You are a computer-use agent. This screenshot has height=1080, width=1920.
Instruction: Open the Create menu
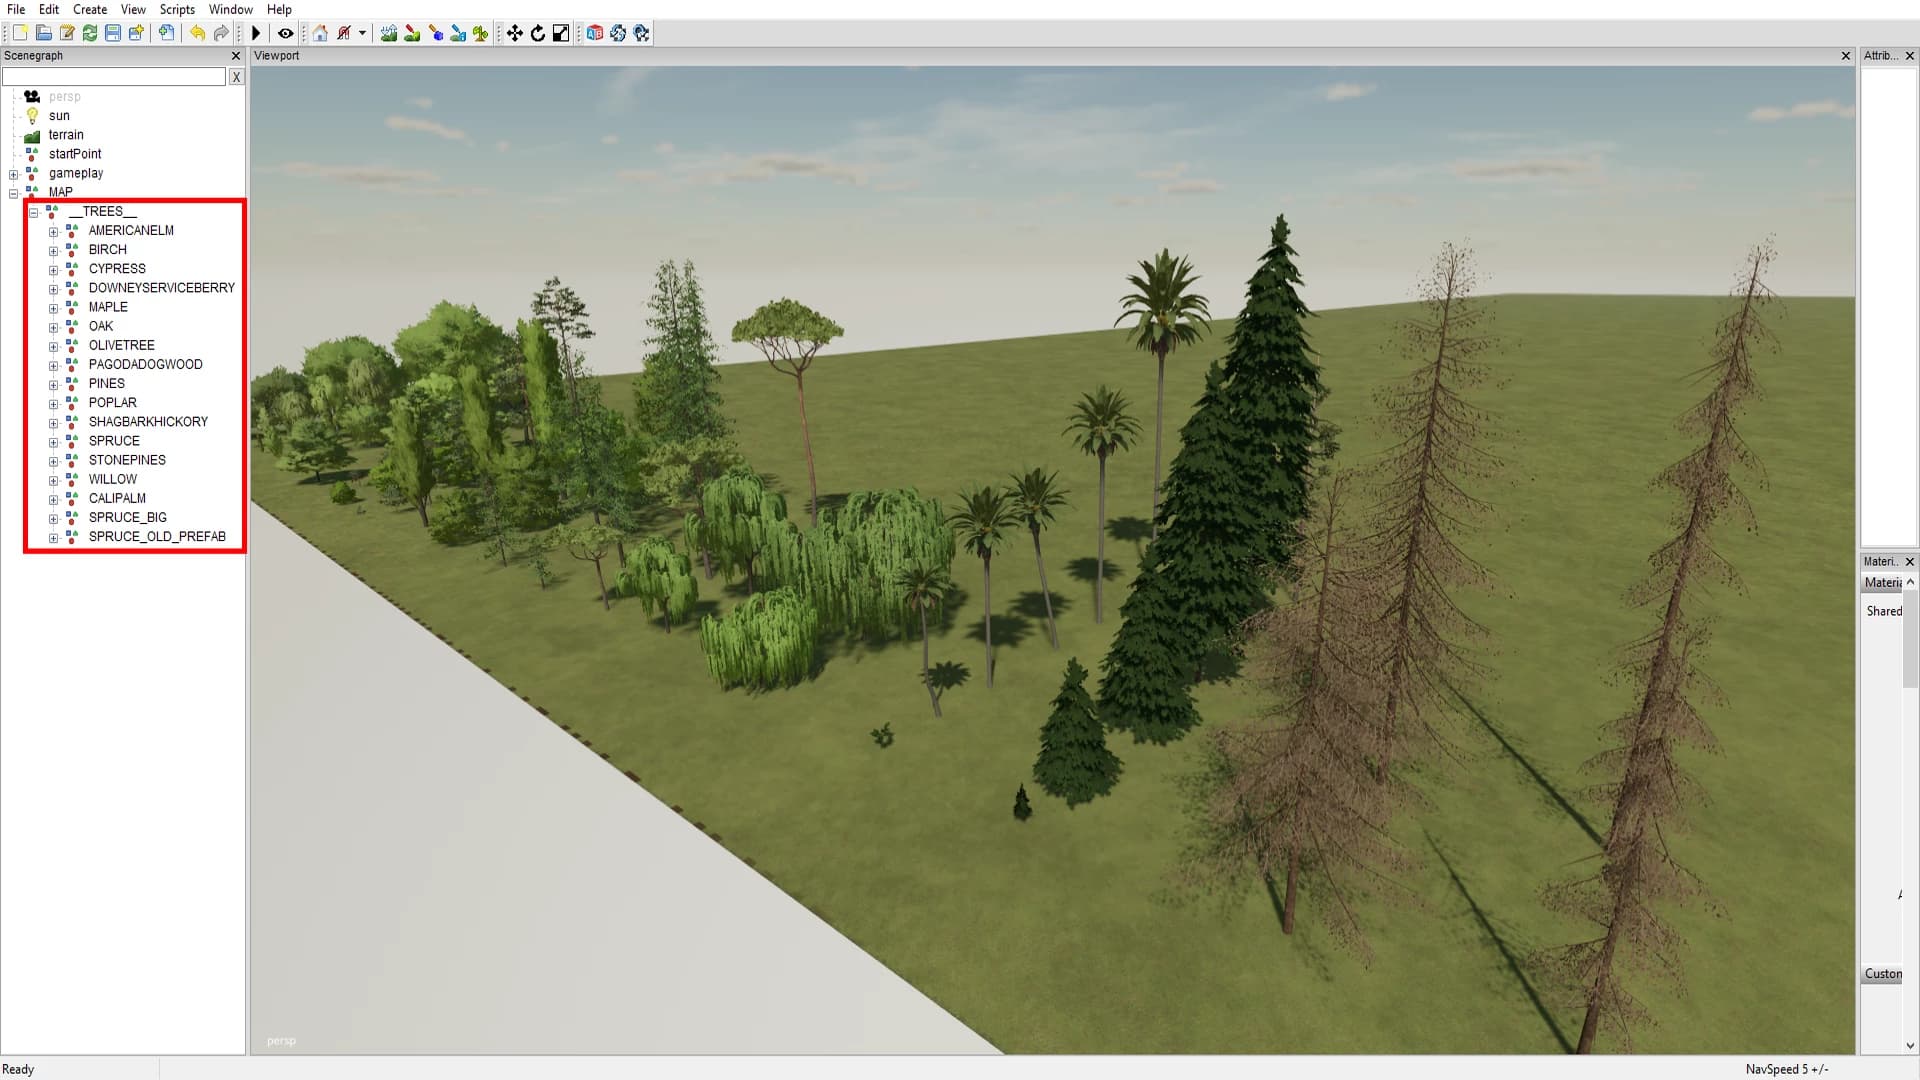tap(90, 9)
